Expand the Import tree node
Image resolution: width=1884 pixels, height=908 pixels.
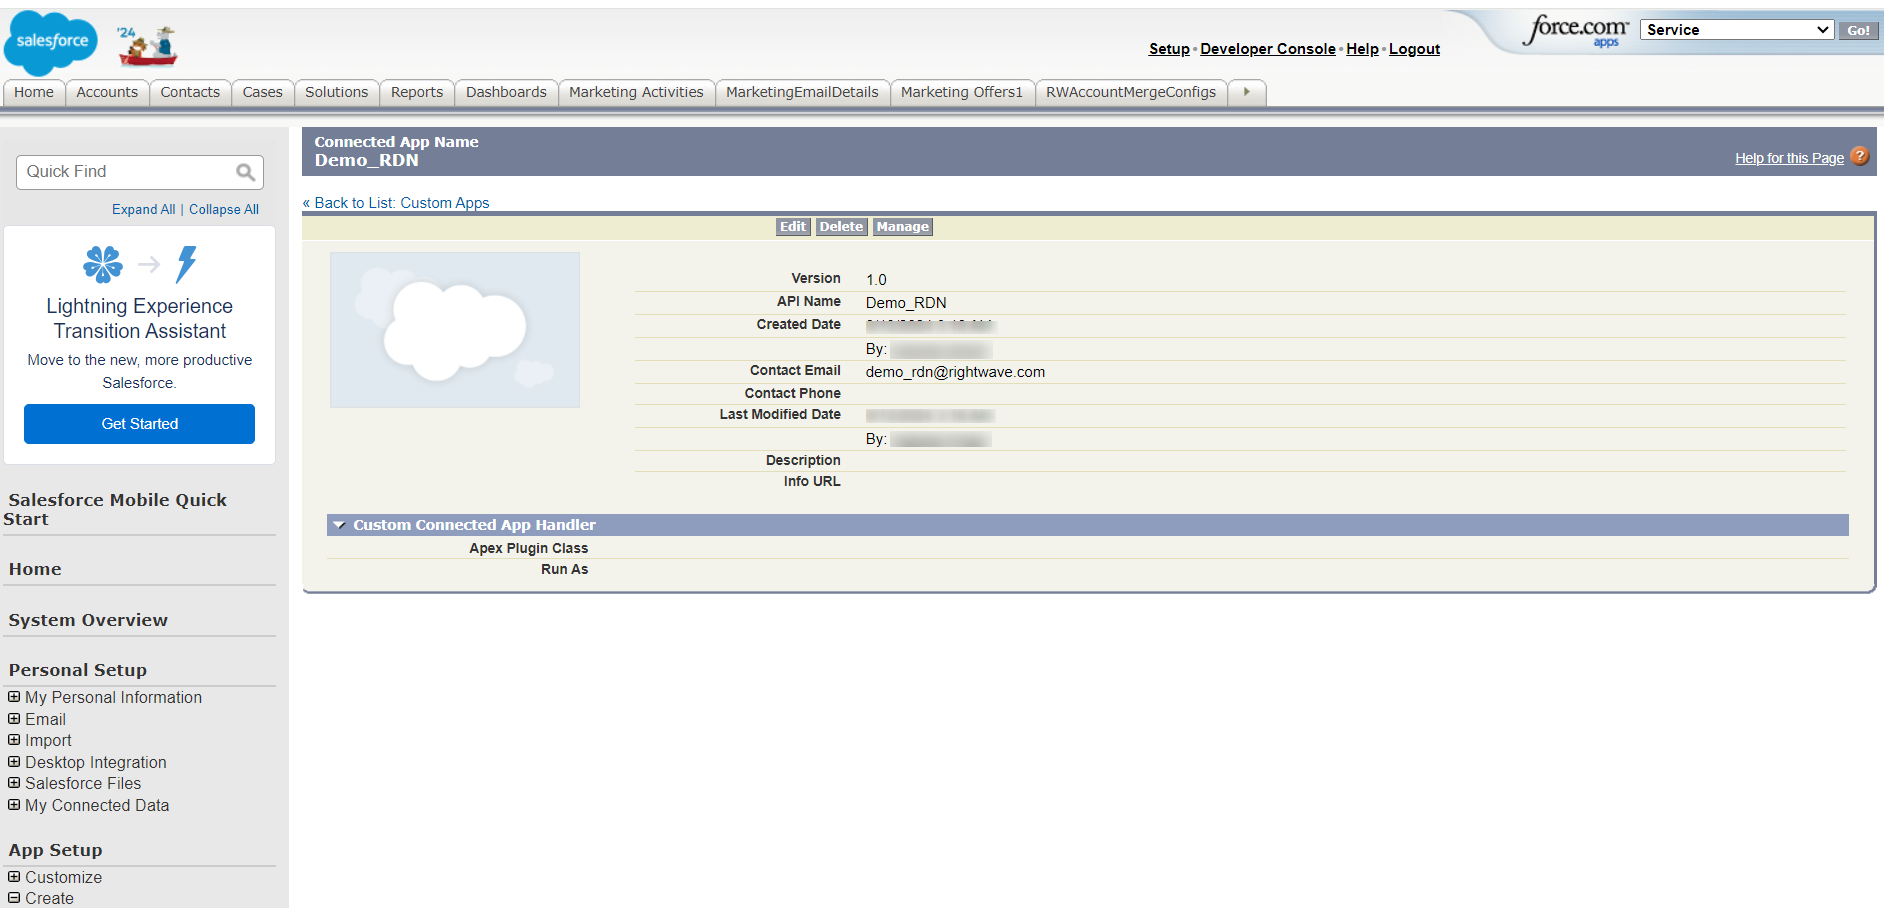(x=14, y=740)
